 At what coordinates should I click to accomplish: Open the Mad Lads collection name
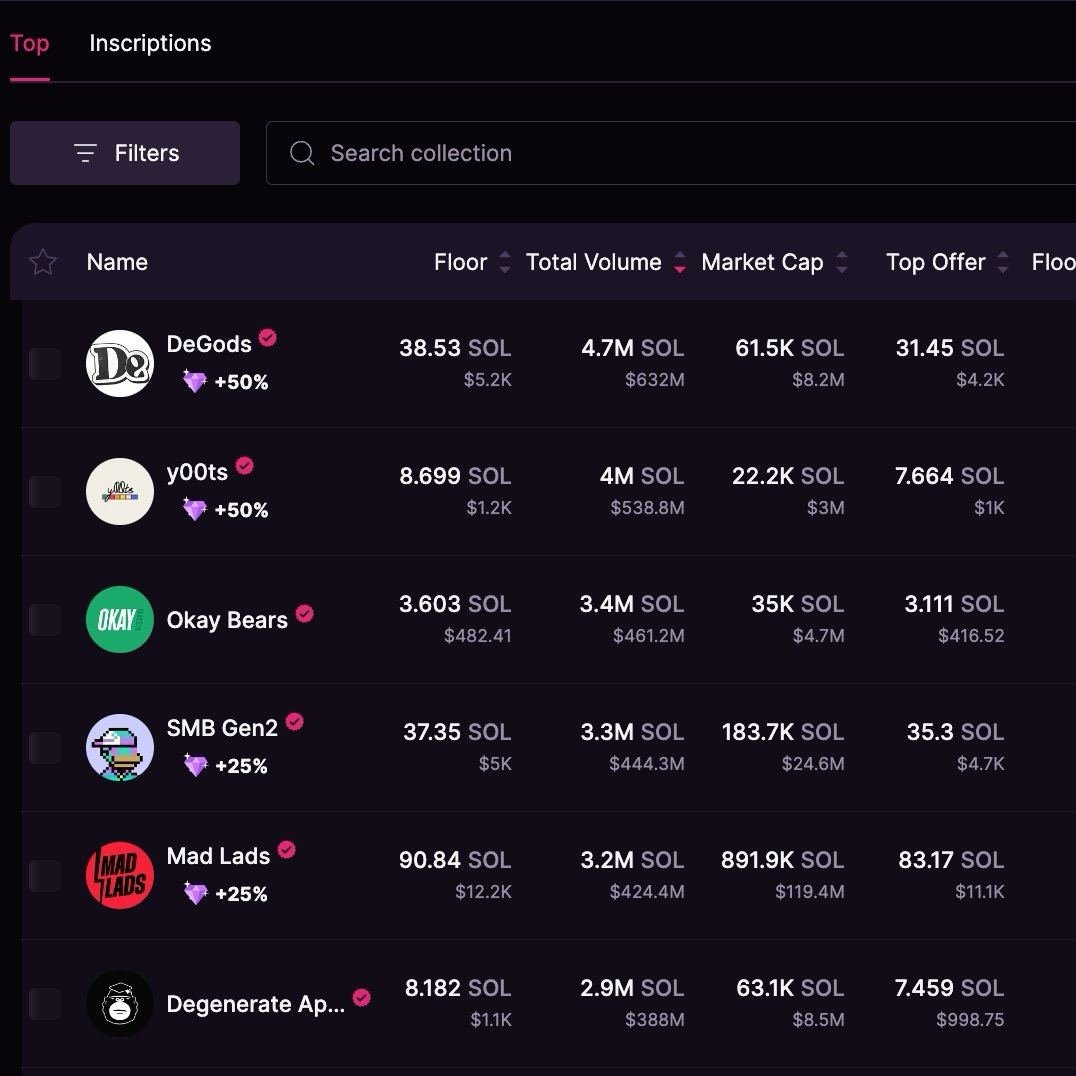[x=218, y=856]
